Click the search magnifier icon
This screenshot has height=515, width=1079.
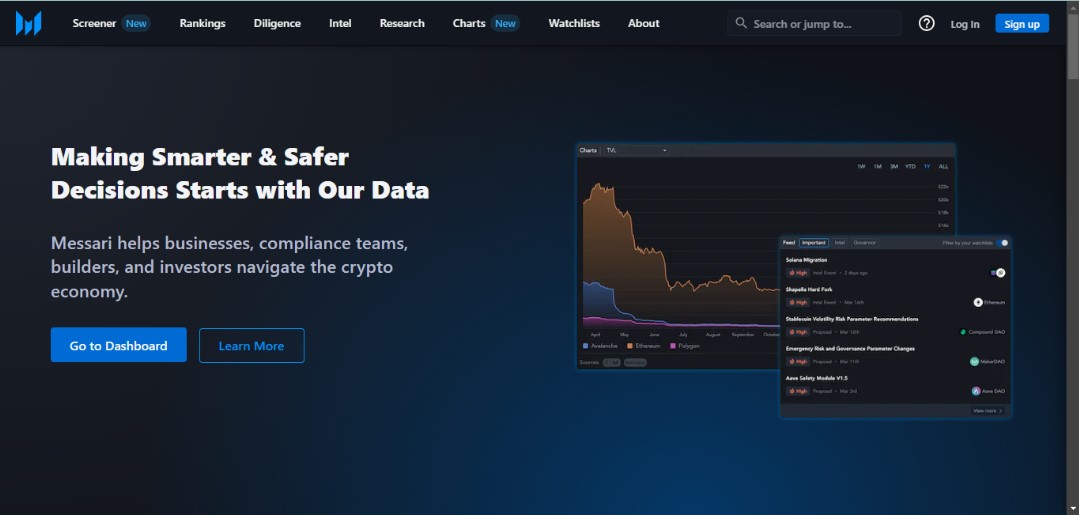(741, 23)
